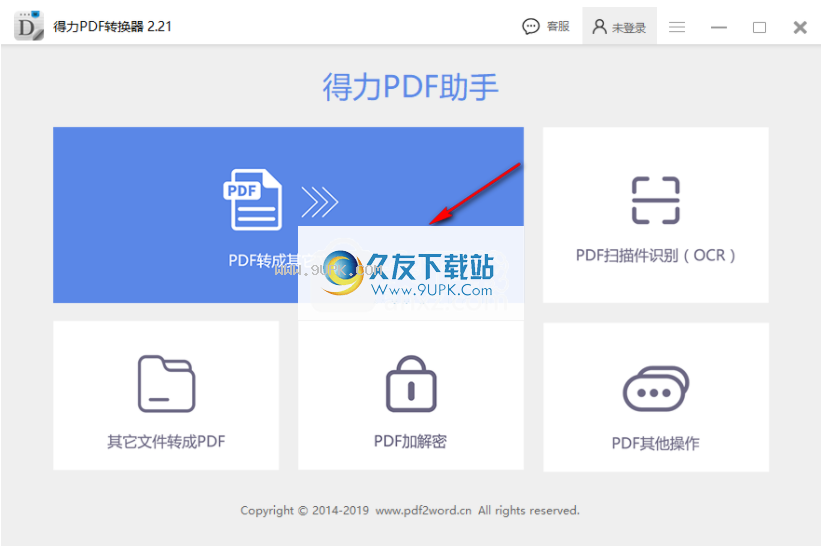Click the 得力PDF转换器 2.21 title text

pos(112,26)
